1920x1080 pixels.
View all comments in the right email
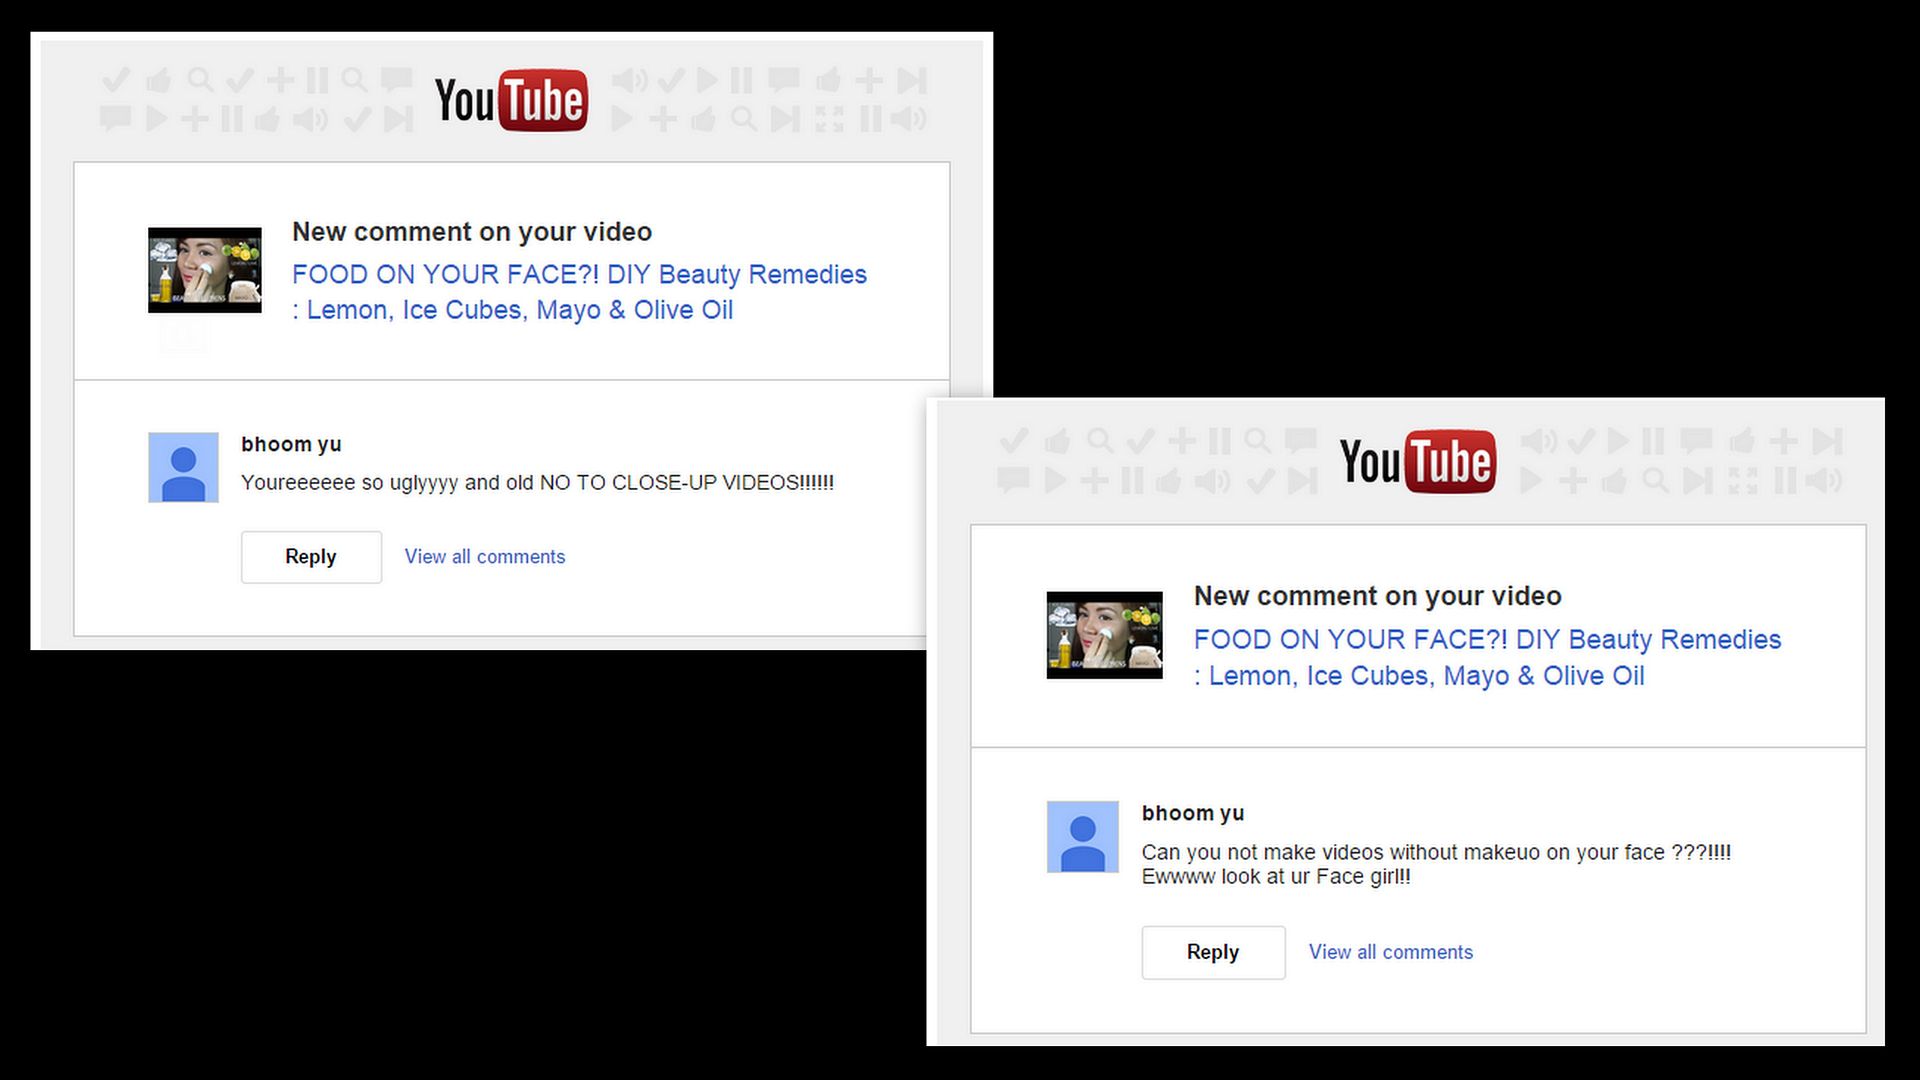(x=1391, y=952)
